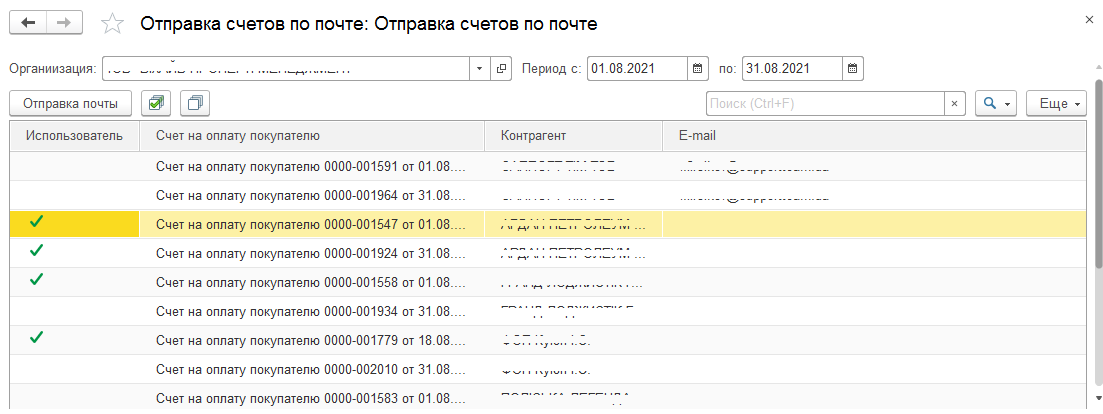
Task: Click the 'Отправка почты' button
Action: point(70,103)
